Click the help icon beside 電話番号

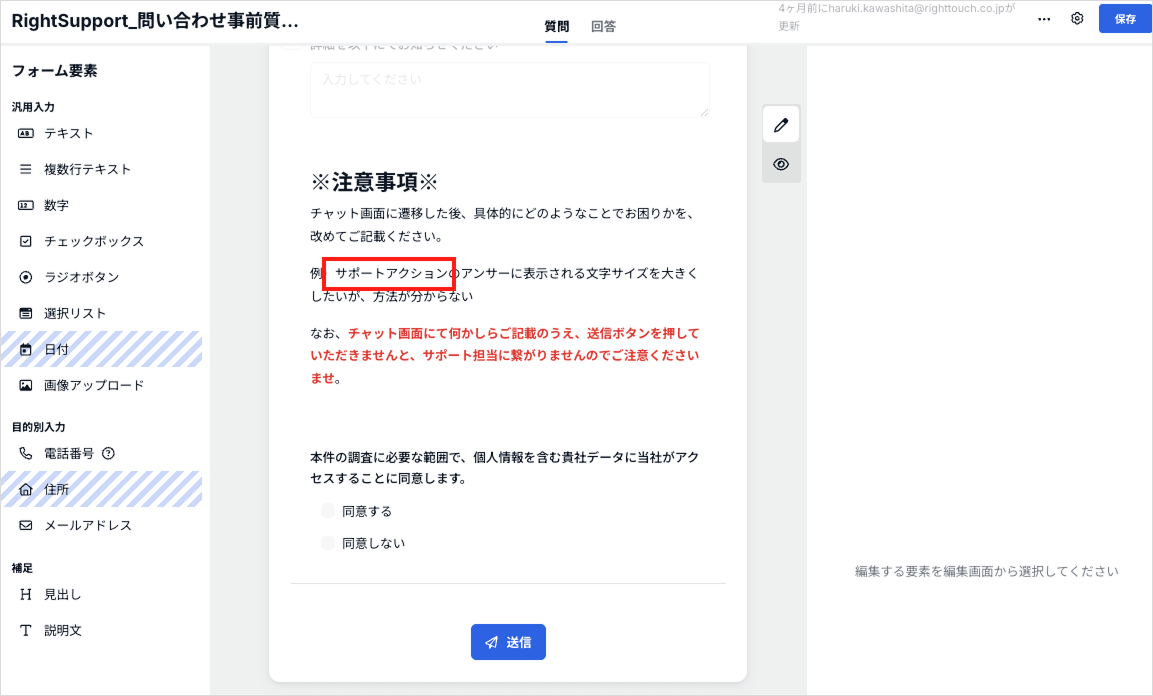109,453
